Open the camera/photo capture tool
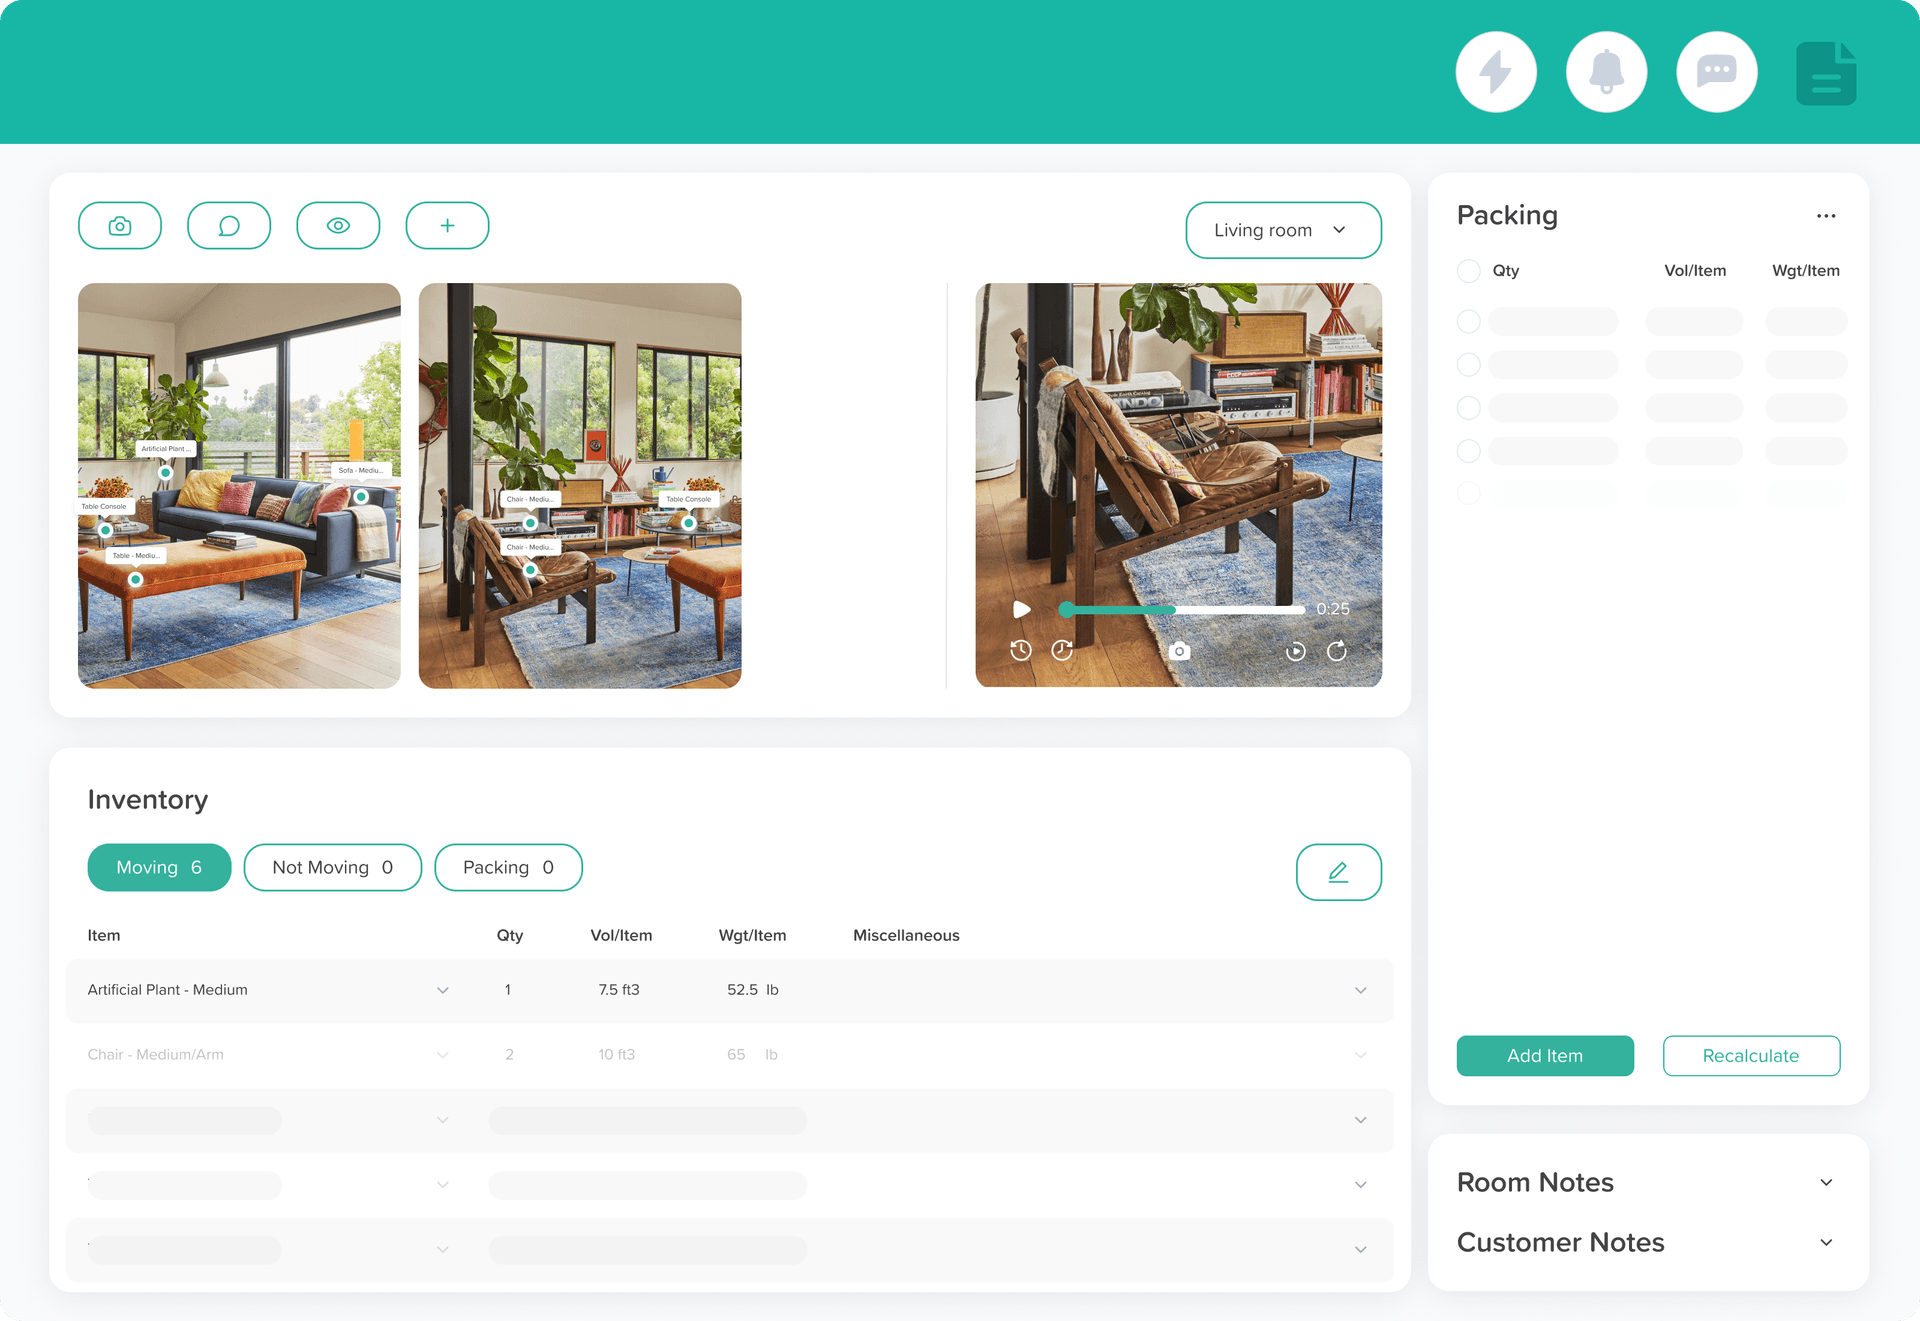This screenshot has height=1321, width=1920. pos(119,225)
